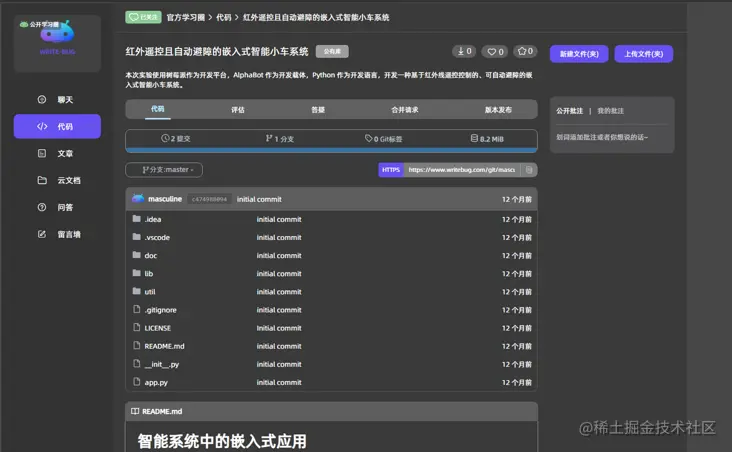Click the LICENSE file icon
The image size is (732, 452).
coord(136,327)
